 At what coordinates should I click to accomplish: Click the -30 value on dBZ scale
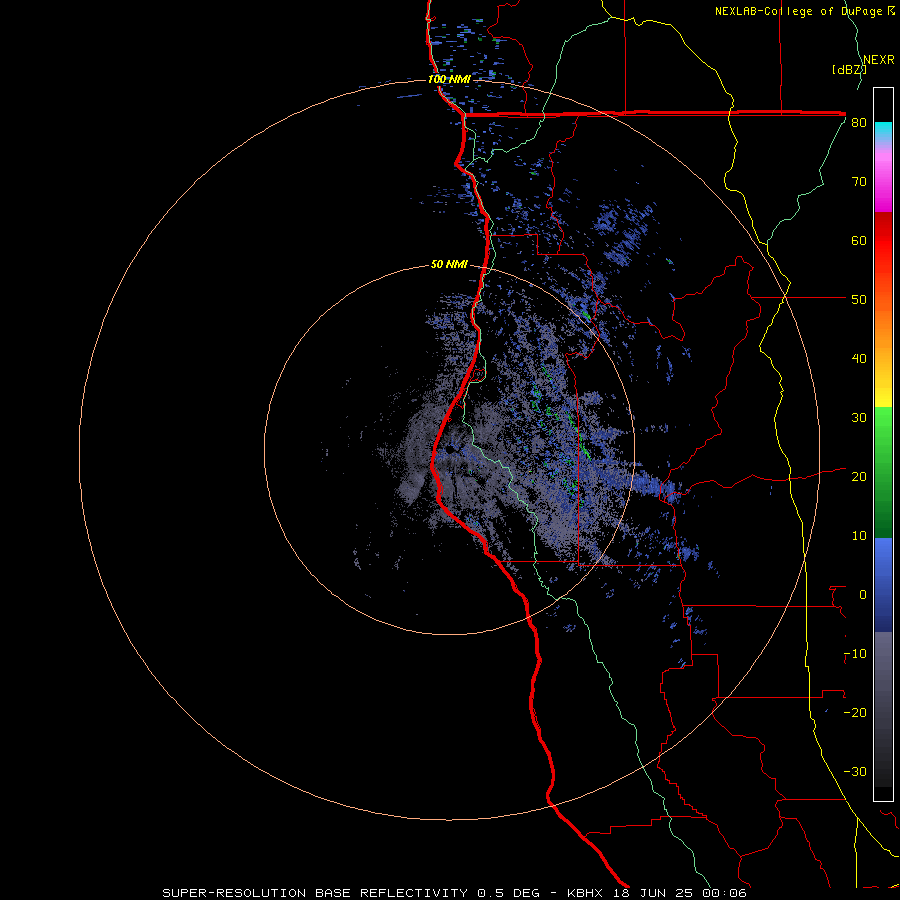tap(855, 772)
